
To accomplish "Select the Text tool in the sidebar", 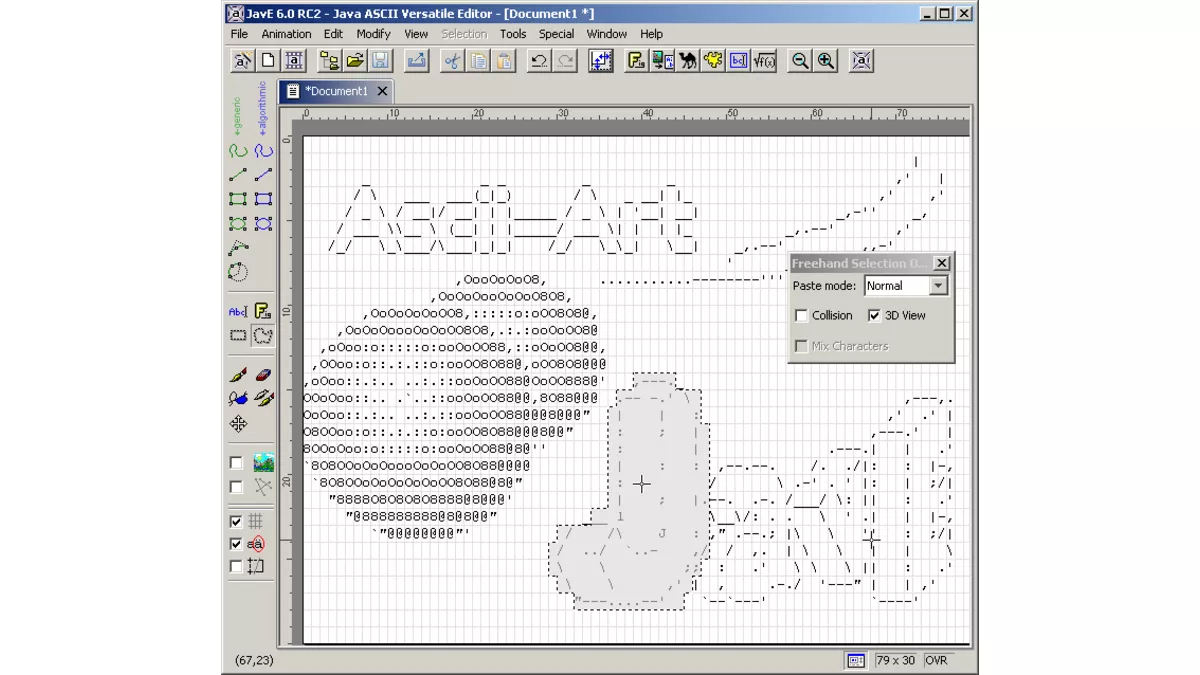I will point(238,311).
